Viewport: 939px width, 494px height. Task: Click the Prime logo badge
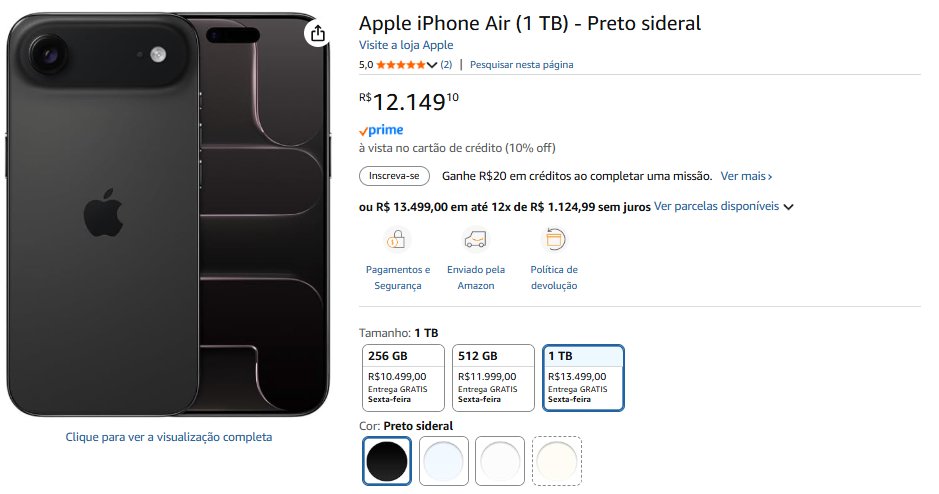click(381, 130)
